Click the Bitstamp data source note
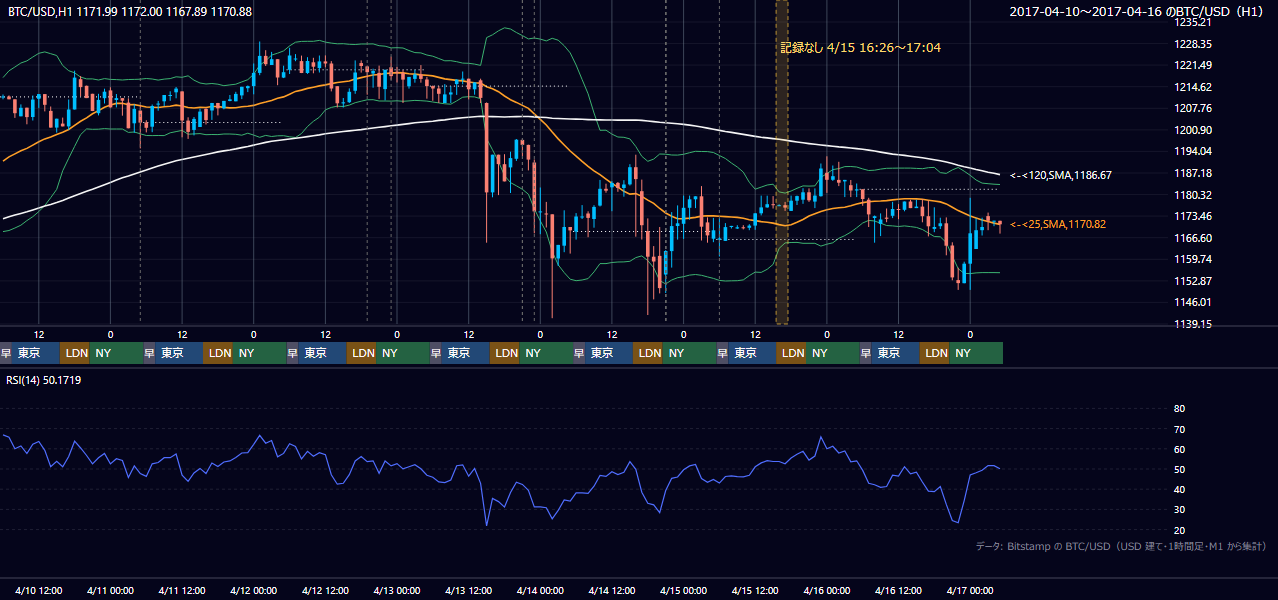Screen dimensions: 1278x600 (1121, 546)
